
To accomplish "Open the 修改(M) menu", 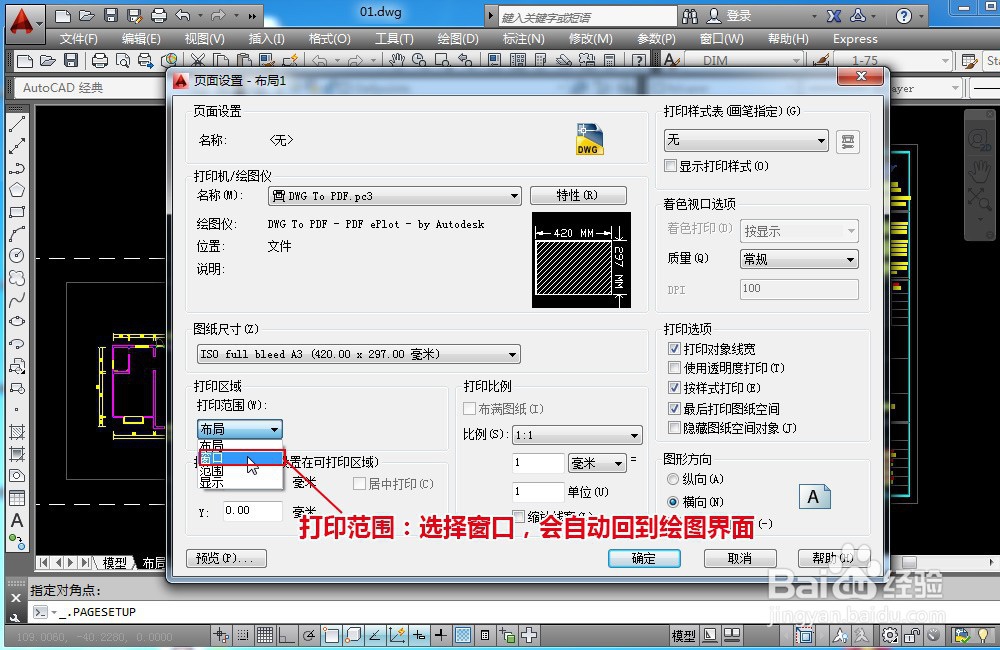I will click(x=591, y=39).
